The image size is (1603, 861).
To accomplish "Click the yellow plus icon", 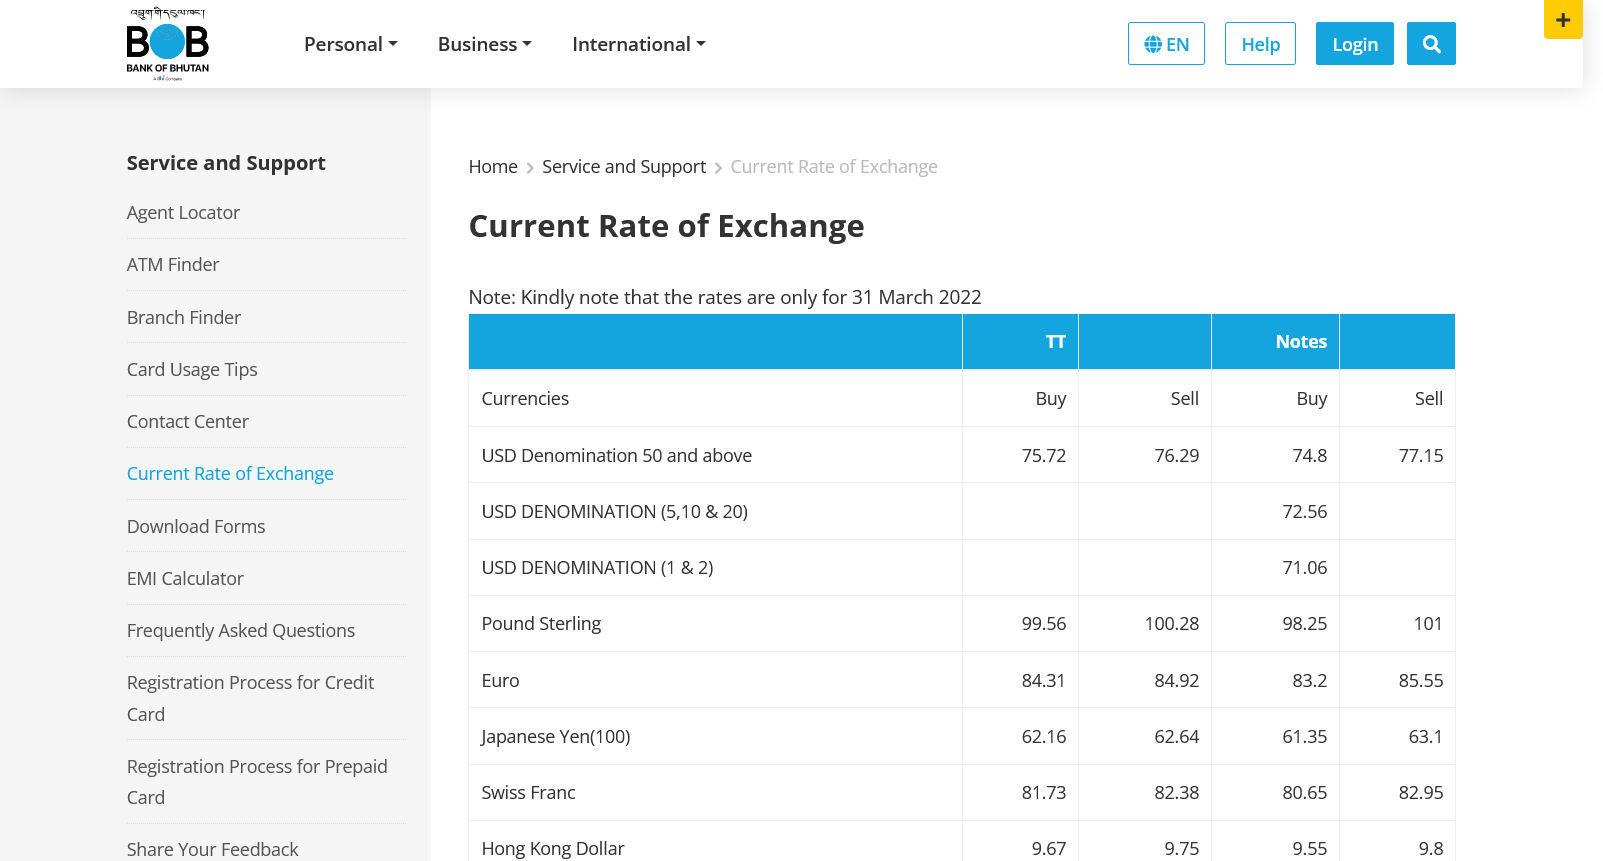I will (x=1562, y=20).
